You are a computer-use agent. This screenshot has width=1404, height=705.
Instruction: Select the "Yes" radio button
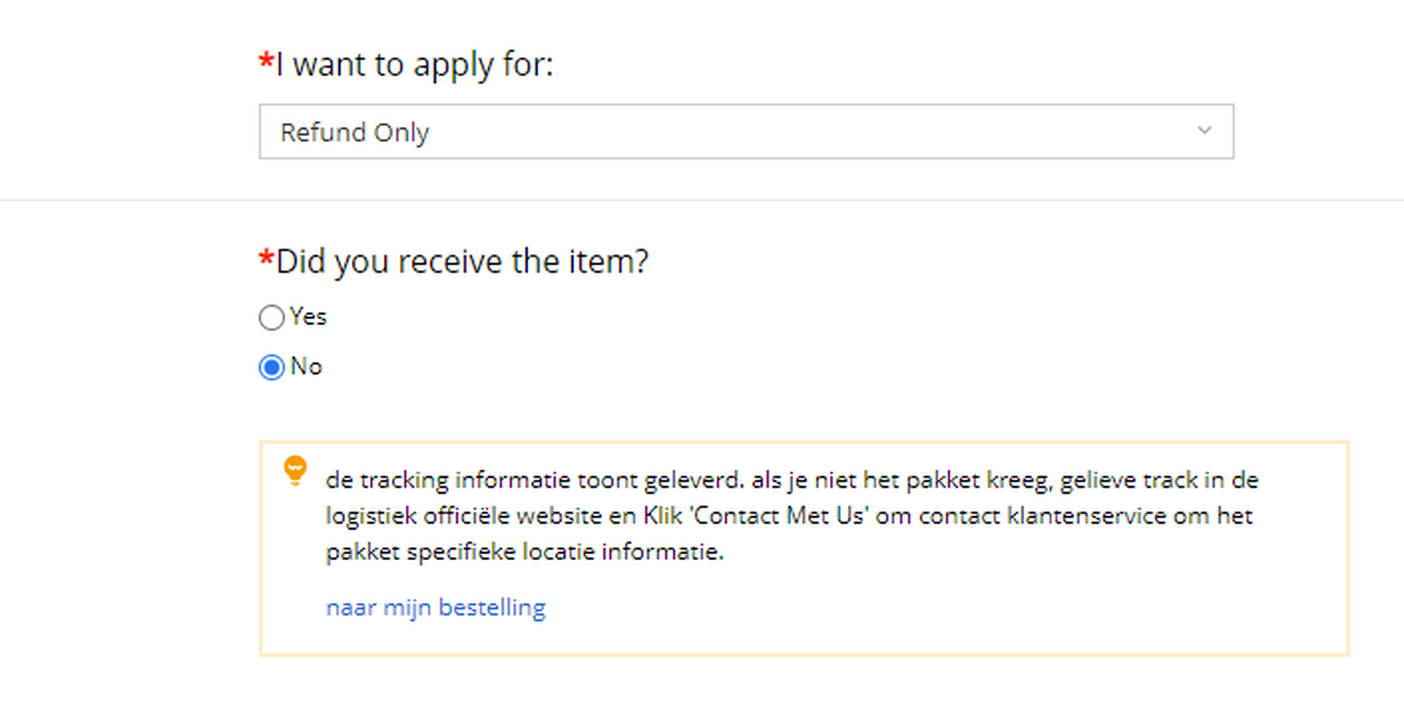coord(271,318)
